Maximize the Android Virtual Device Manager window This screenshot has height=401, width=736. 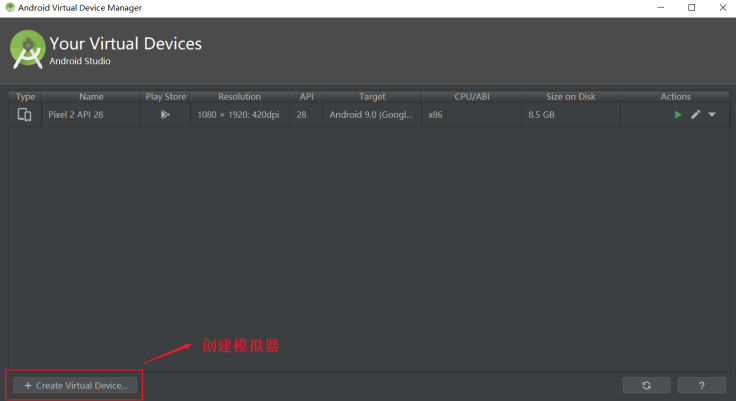pos(691,8)
